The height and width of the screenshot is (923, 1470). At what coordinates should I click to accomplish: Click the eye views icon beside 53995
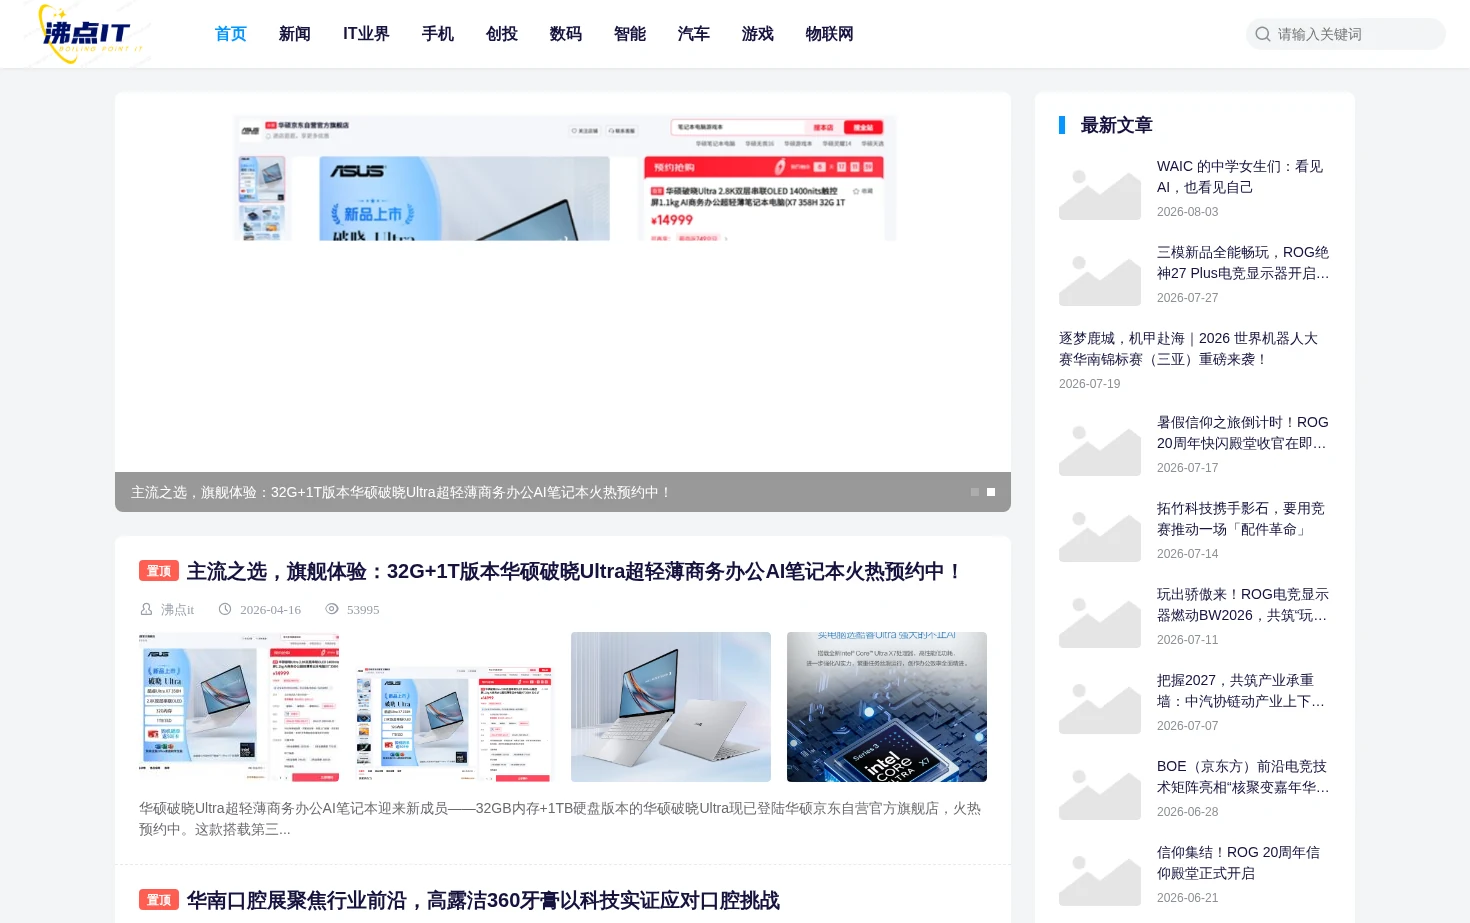(332, 609)
